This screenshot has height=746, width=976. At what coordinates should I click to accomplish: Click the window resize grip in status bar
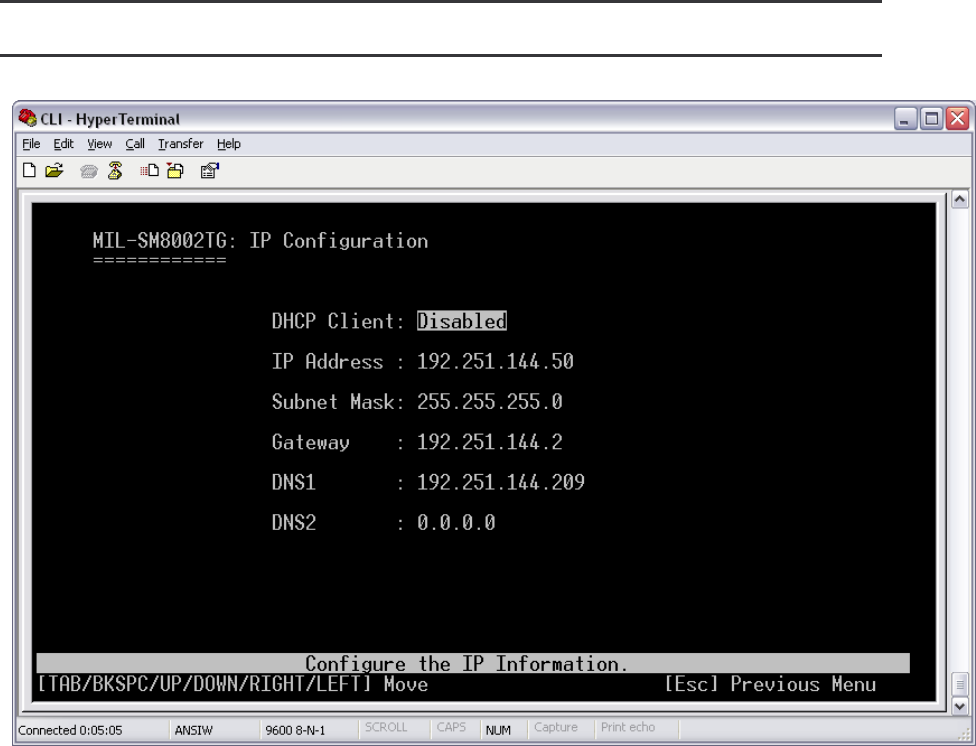[966, 735]
